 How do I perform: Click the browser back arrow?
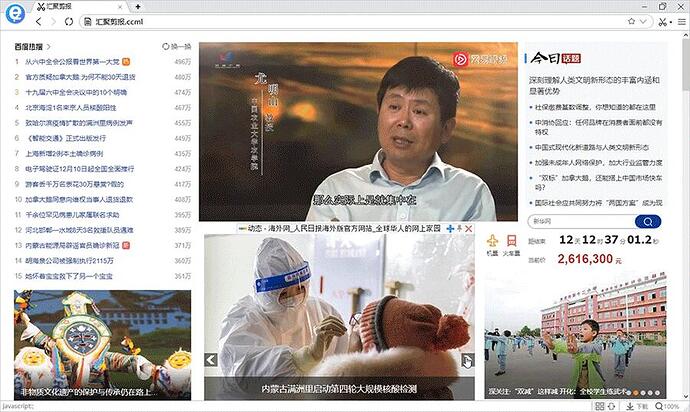[x=39, y=21]
